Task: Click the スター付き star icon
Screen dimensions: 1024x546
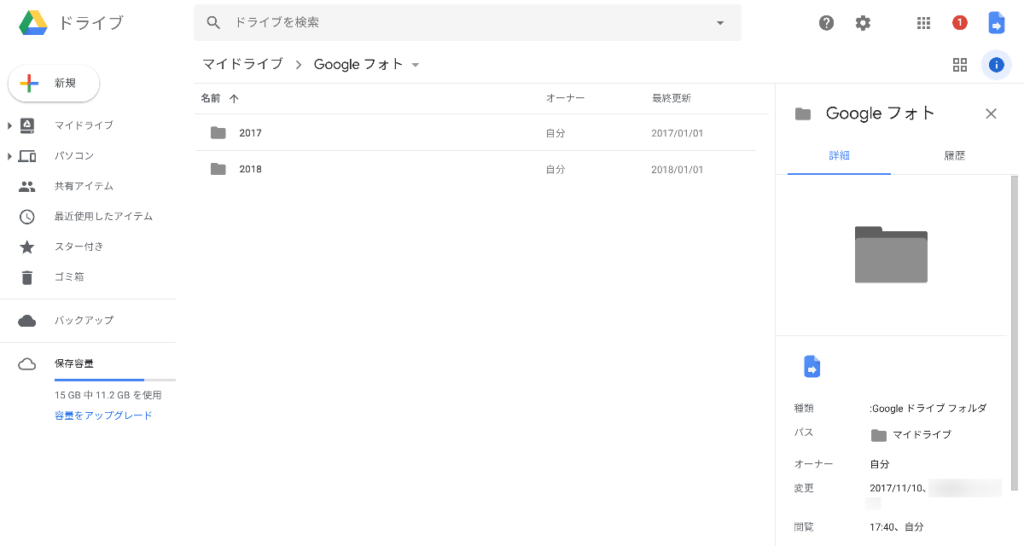Action: [27, 247]
